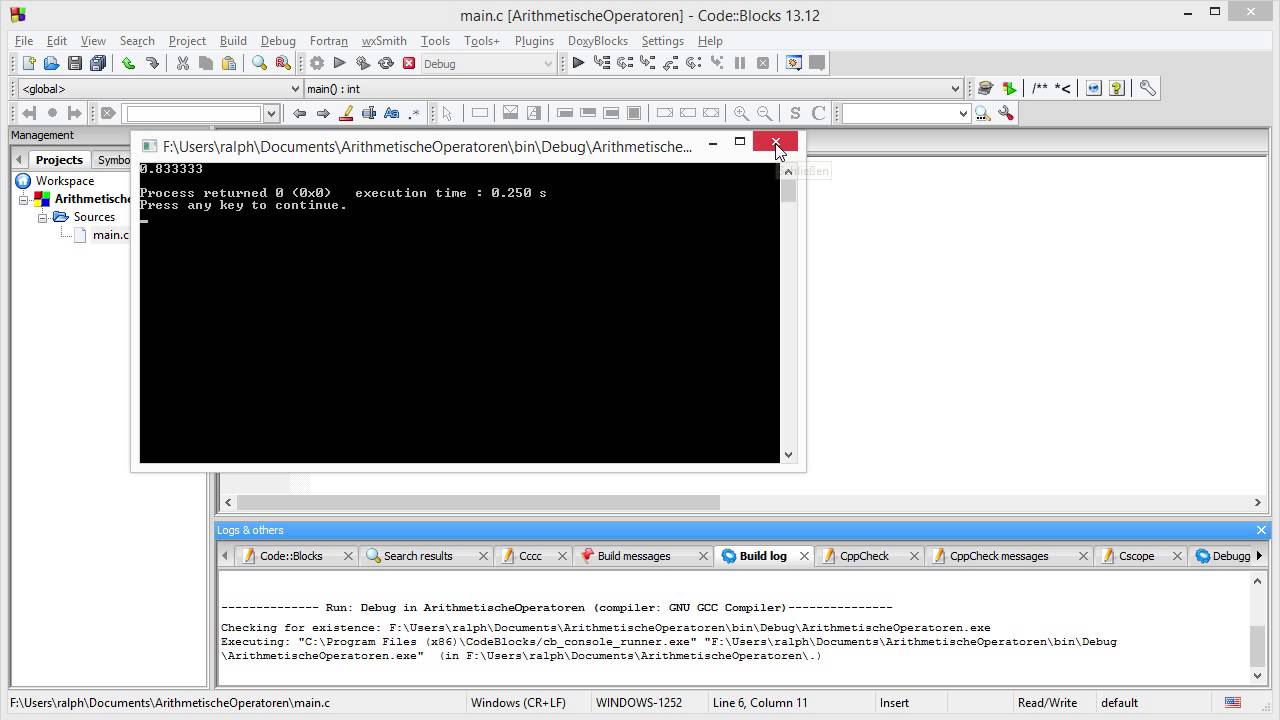Click the Rebuild icon

[x=386, y=63]
